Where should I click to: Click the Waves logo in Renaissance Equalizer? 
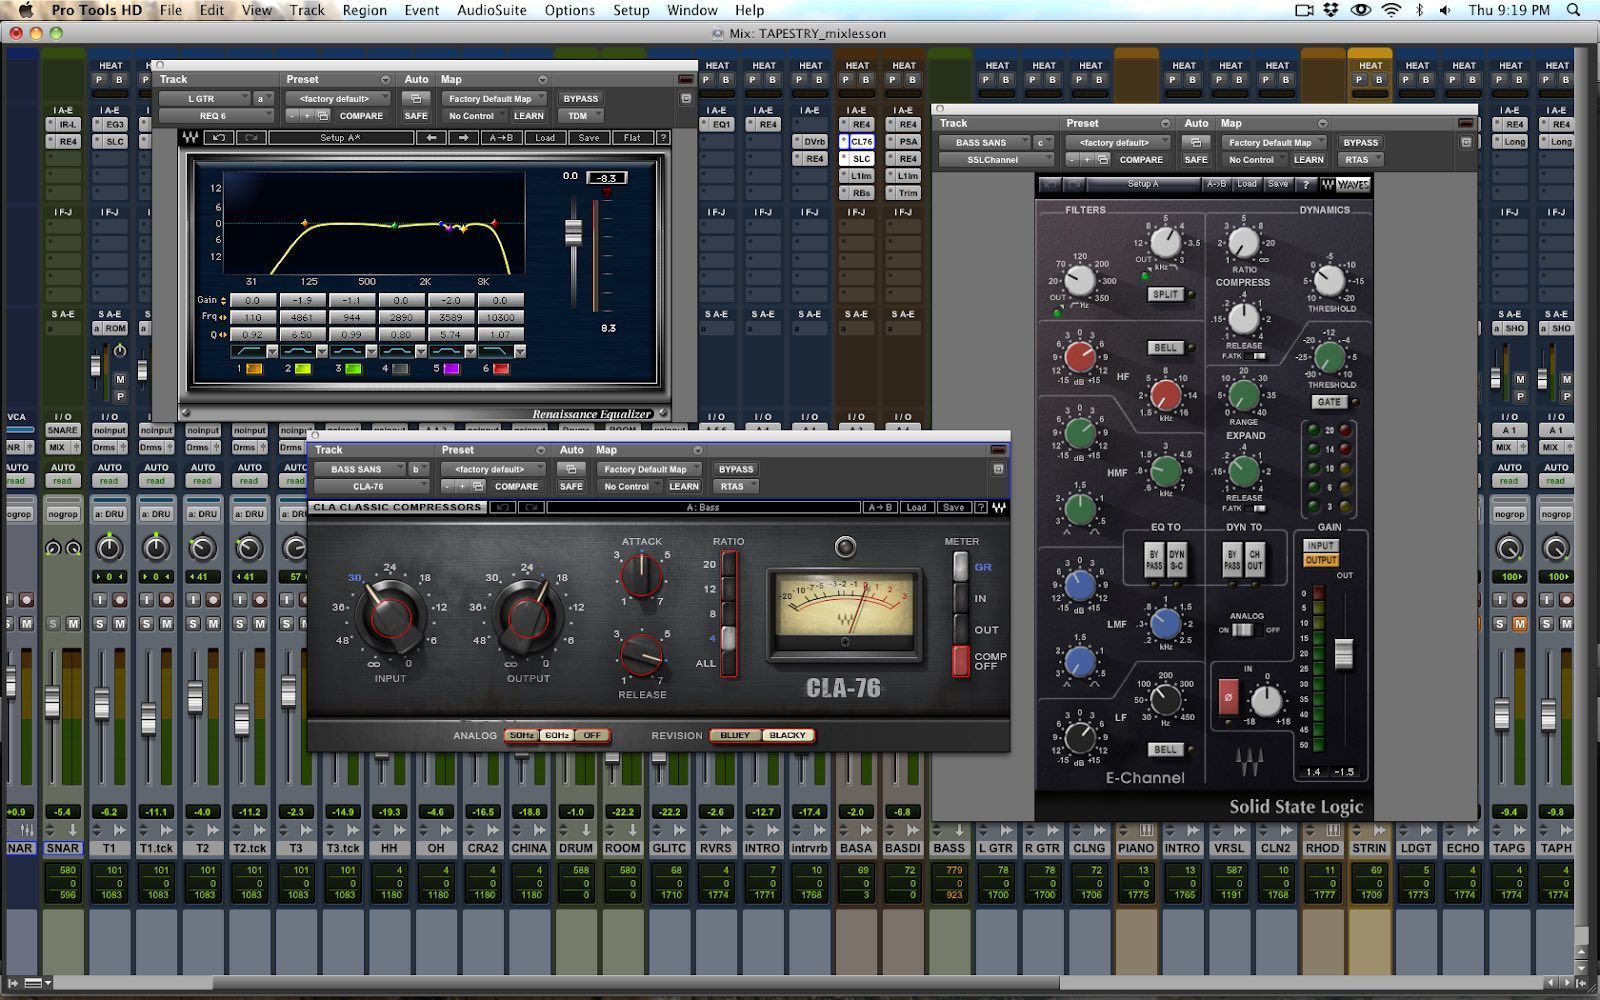(190, 138)
